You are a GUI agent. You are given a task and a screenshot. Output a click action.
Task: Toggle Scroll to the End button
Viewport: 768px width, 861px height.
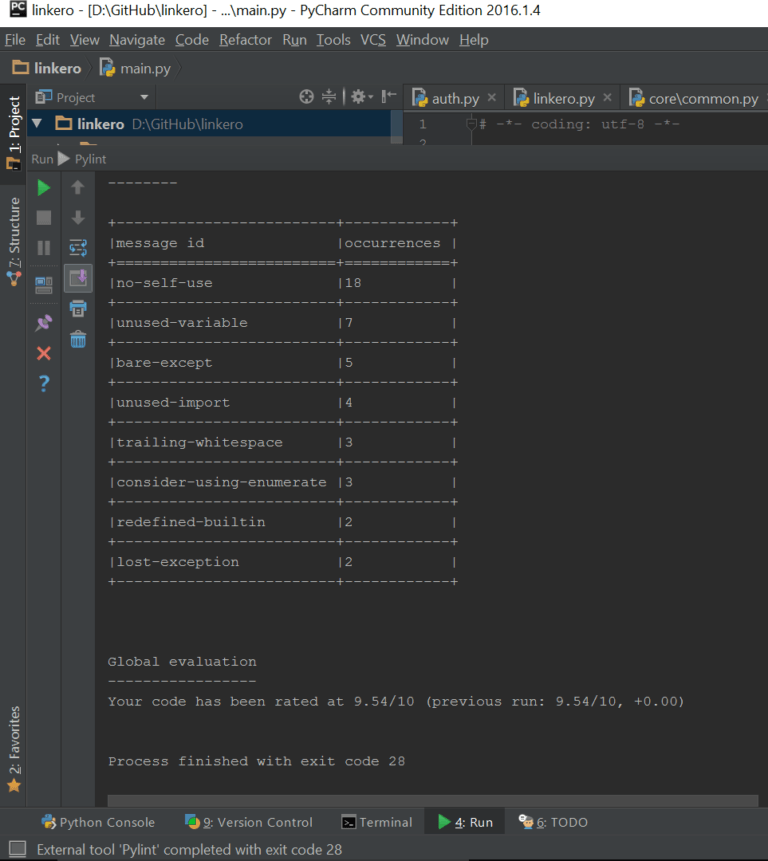pos(78,278)
